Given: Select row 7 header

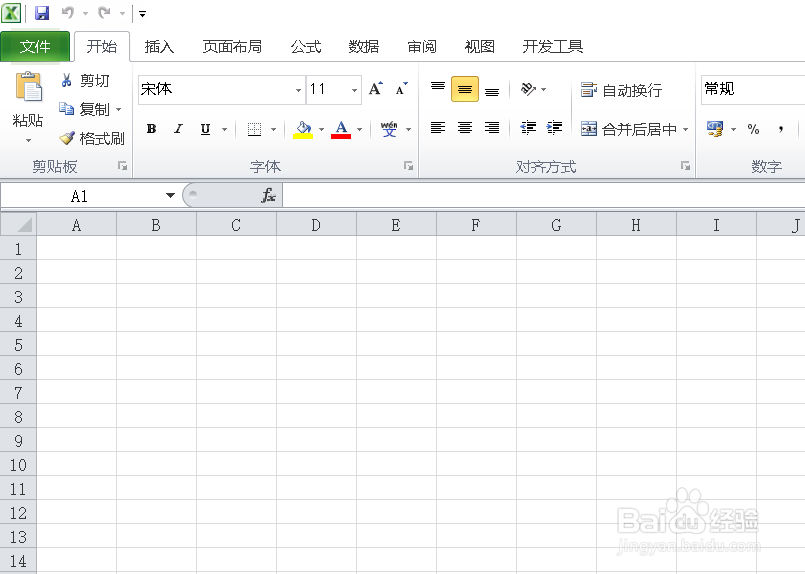Looking at the screenshot, I should (18, 393).
